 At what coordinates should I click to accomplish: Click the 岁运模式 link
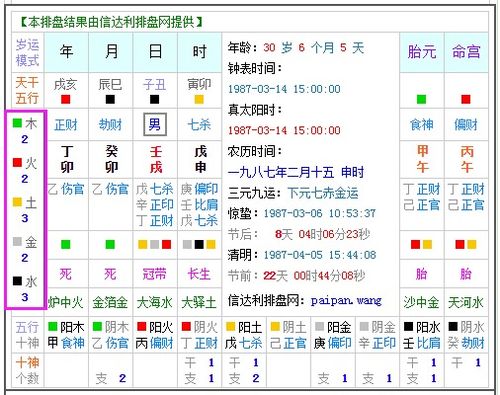(x=27, y=52)
